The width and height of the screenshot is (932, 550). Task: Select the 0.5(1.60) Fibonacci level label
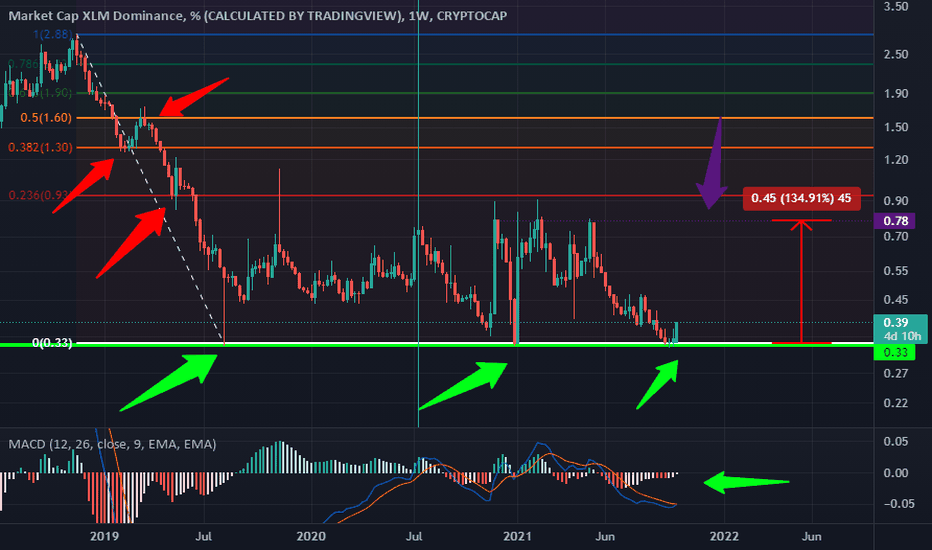click(x=46, y=118)
